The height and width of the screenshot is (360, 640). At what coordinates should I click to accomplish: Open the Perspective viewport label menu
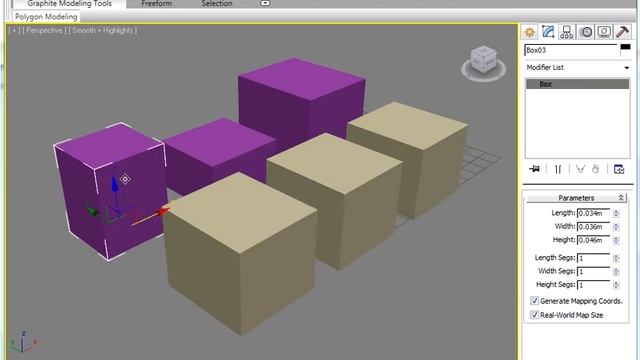coord(44,31)
